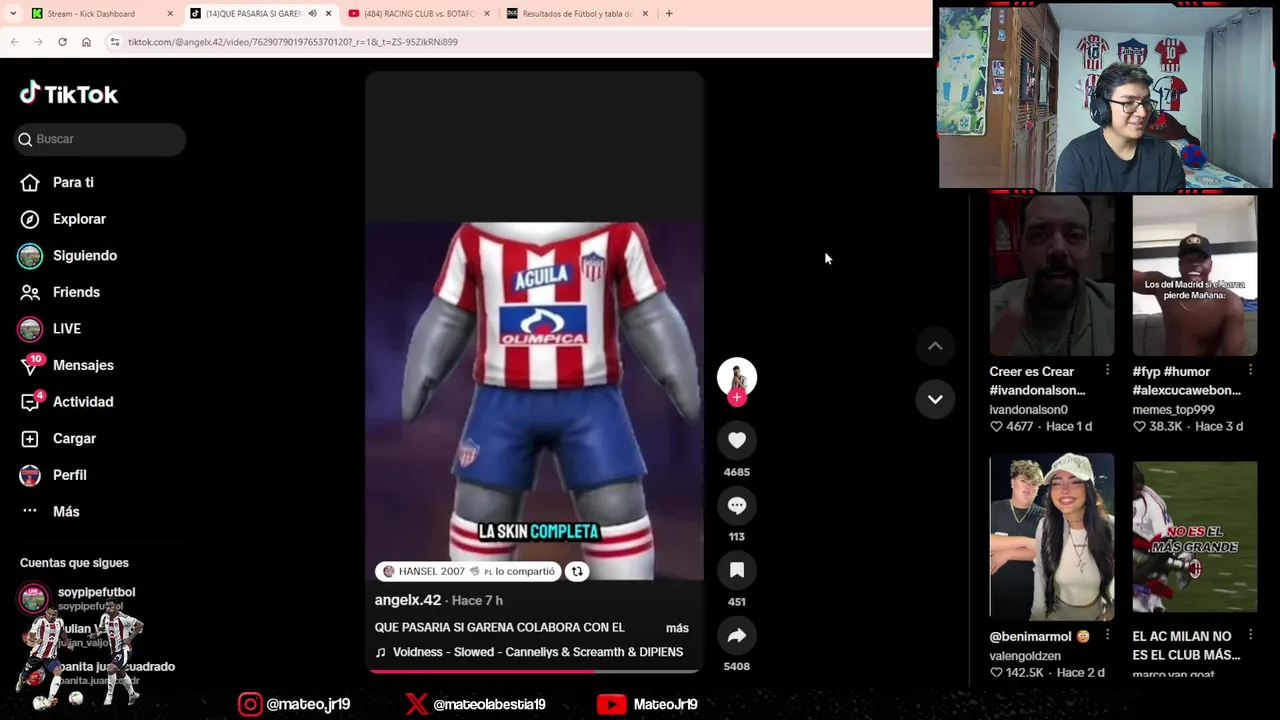Open the comments with 113 count

[737, 505]
